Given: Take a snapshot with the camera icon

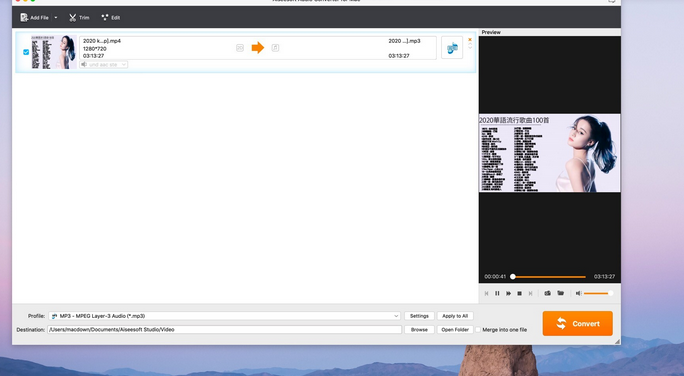Looking at the screenshot, I should pos(547,293).
